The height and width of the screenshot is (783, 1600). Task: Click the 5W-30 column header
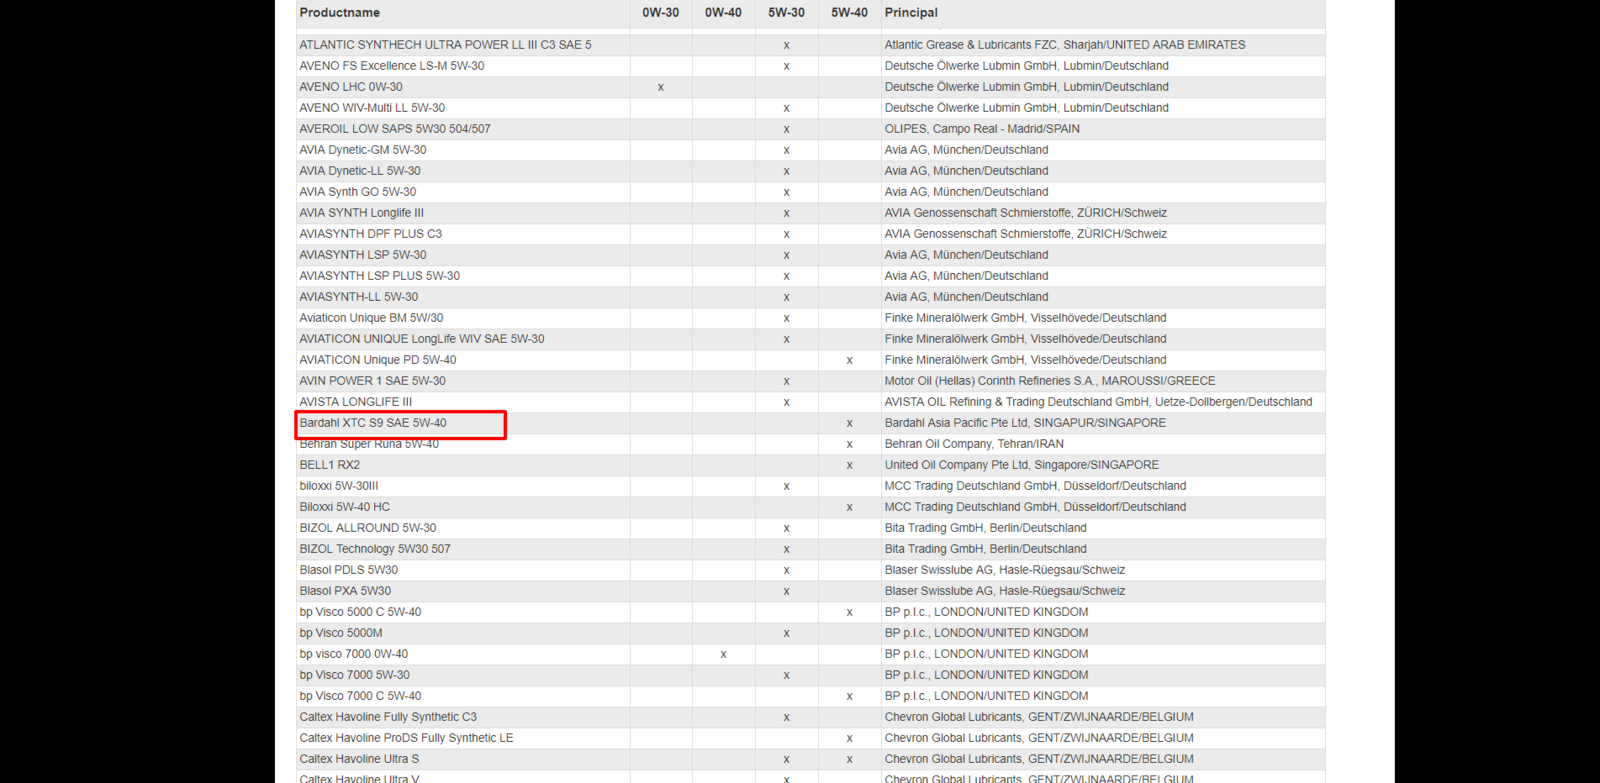click(786, 13)
